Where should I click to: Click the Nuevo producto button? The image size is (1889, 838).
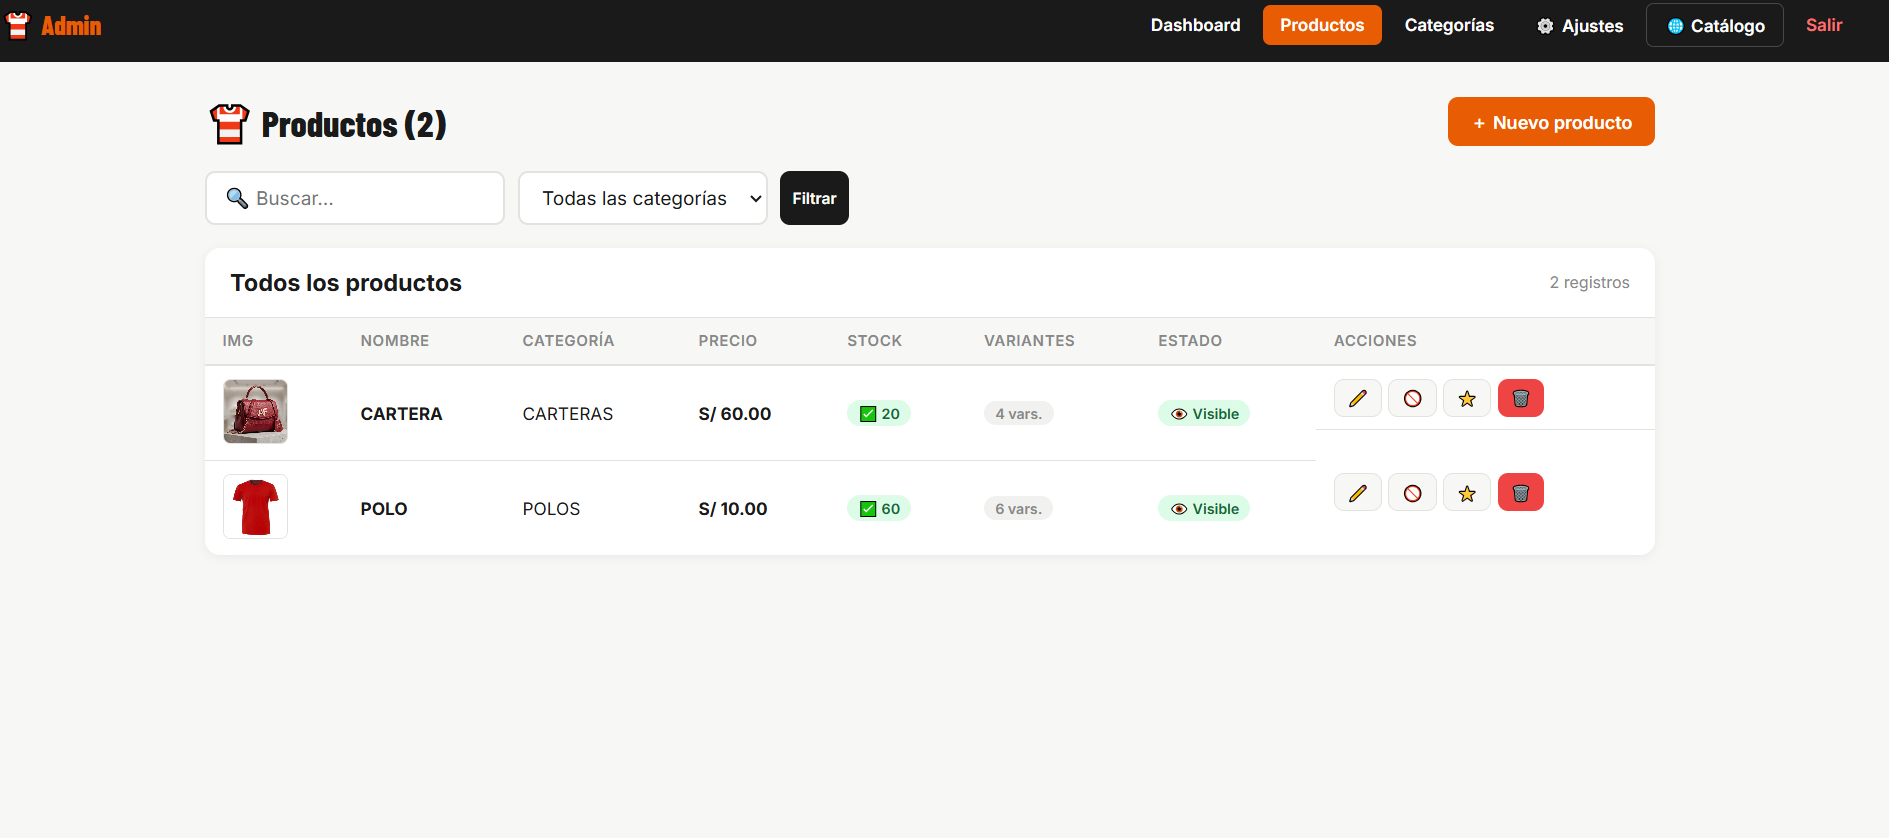coord(1551,122)
